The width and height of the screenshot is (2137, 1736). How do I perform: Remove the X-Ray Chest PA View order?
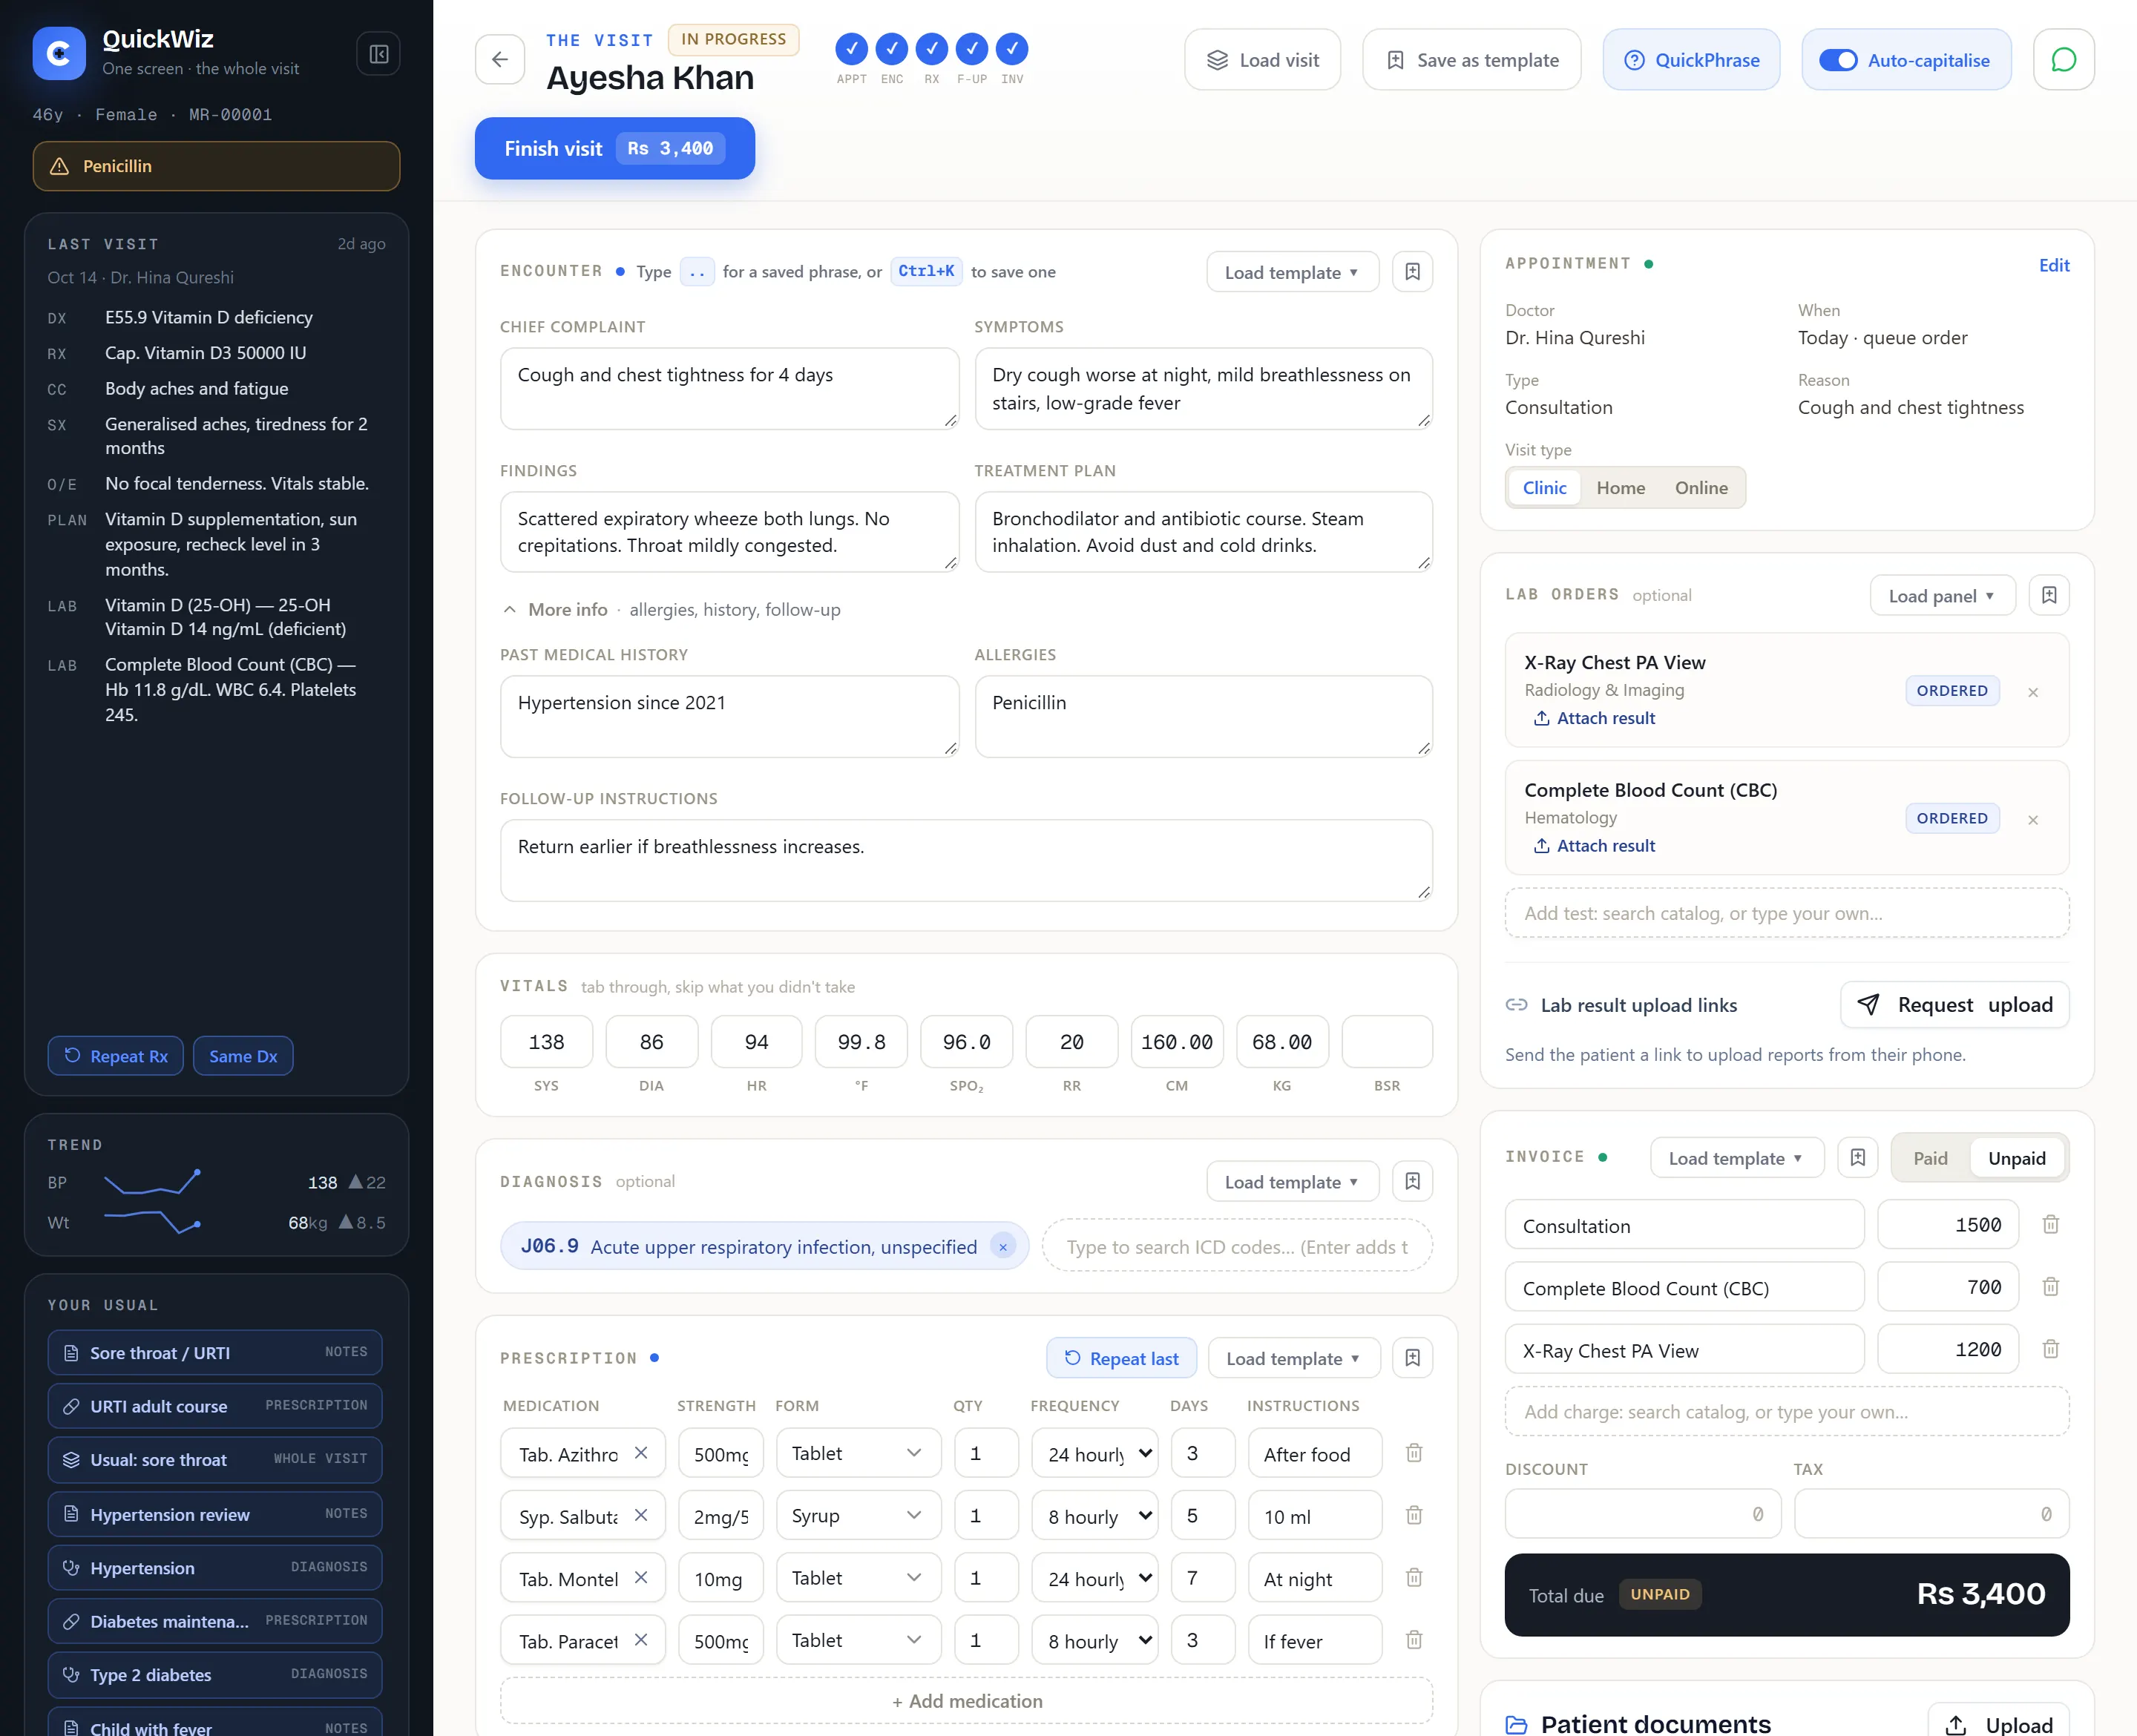pyautogui.click(x=2032, y=692)
